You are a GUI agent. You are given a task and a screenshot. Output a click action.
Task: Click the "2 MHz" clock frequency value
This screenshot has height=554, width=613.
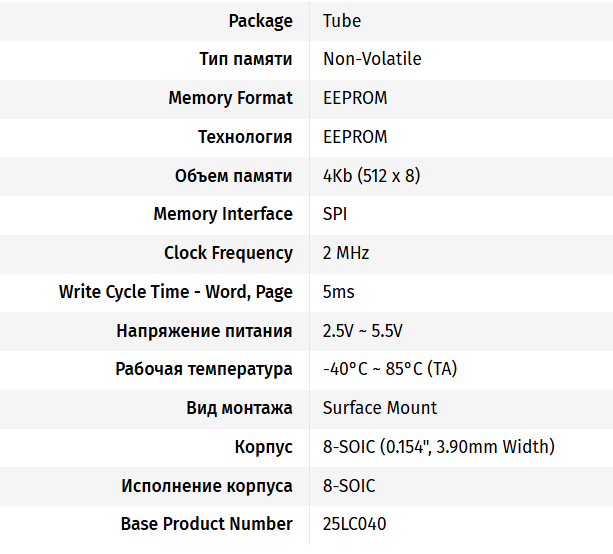pyautogui.click(x=346, y=253)
